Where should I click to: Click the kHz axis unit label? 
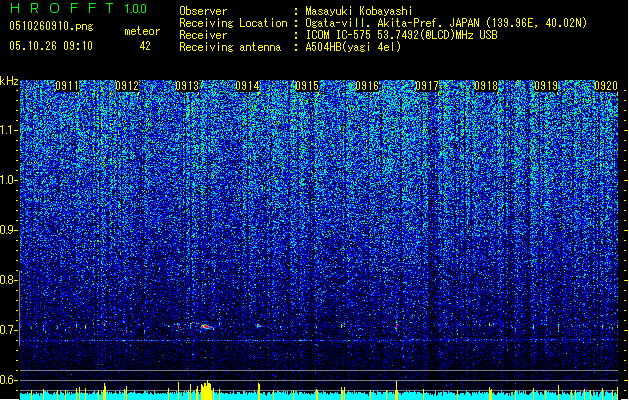click(9, 81)
